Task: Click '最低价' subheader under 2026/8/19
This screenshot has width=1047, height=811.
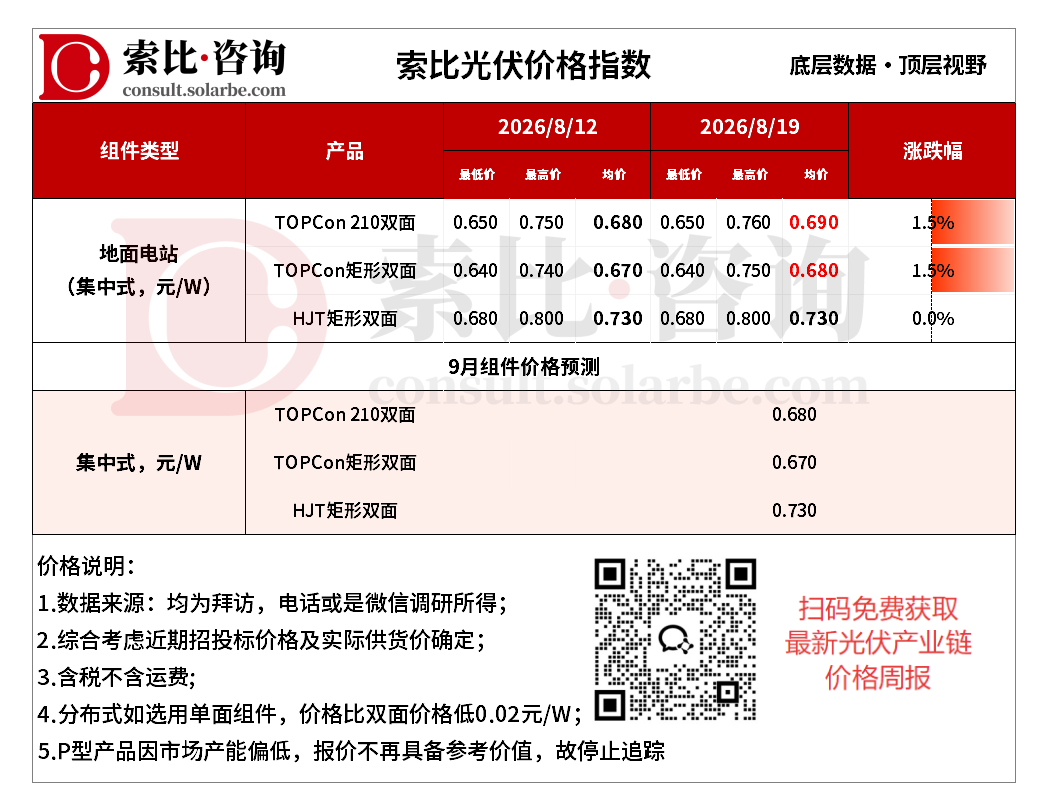Action: [x=684, y=175]
